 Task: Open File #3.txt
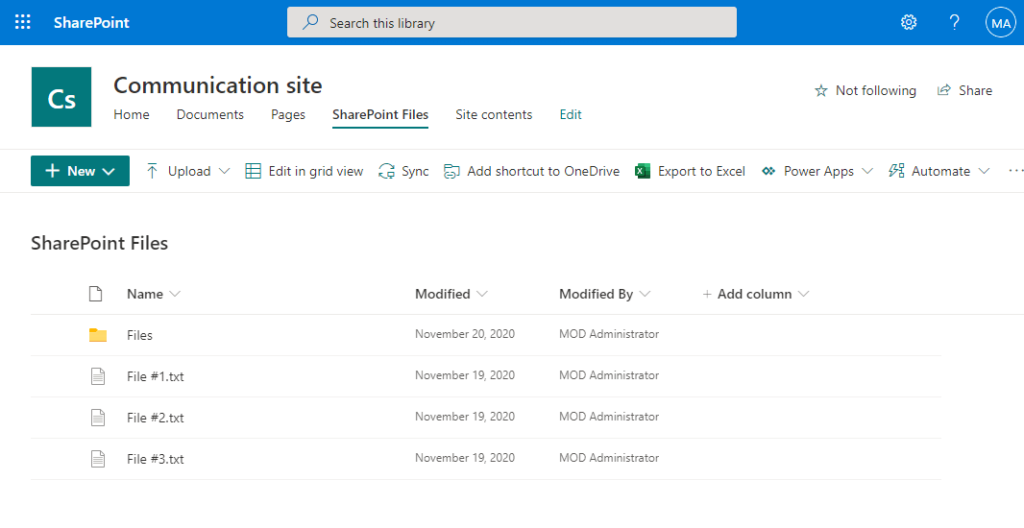coord(155,459)
